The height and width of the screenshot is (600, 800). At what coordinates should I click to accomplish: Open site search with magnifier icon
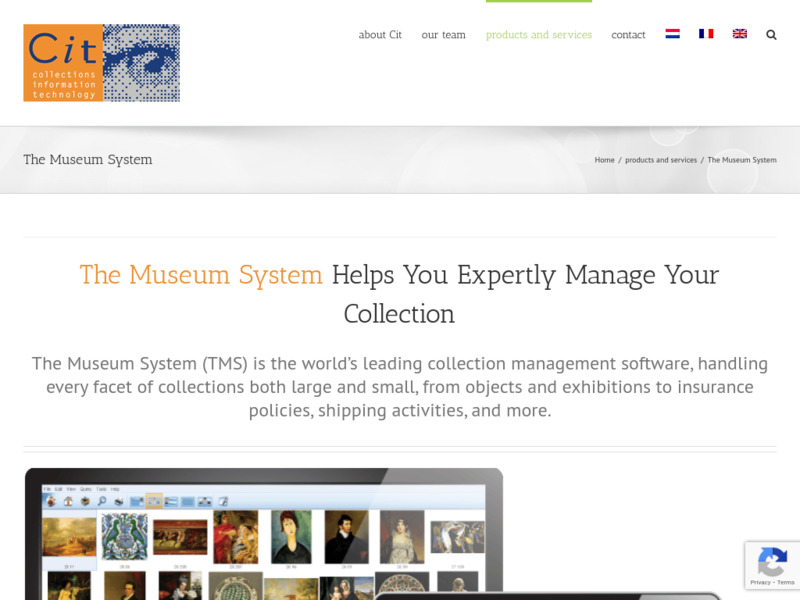pos(771,35)
